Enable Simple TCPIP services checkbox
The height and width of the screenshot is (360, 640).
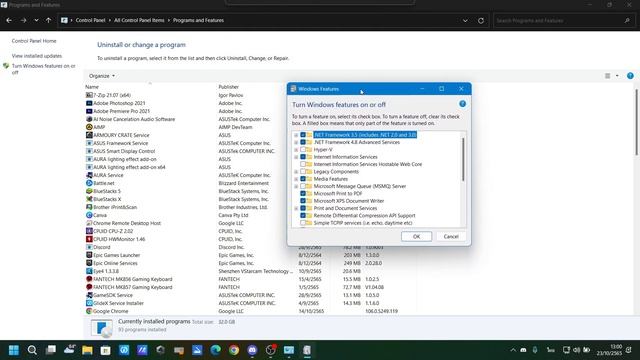303,223
